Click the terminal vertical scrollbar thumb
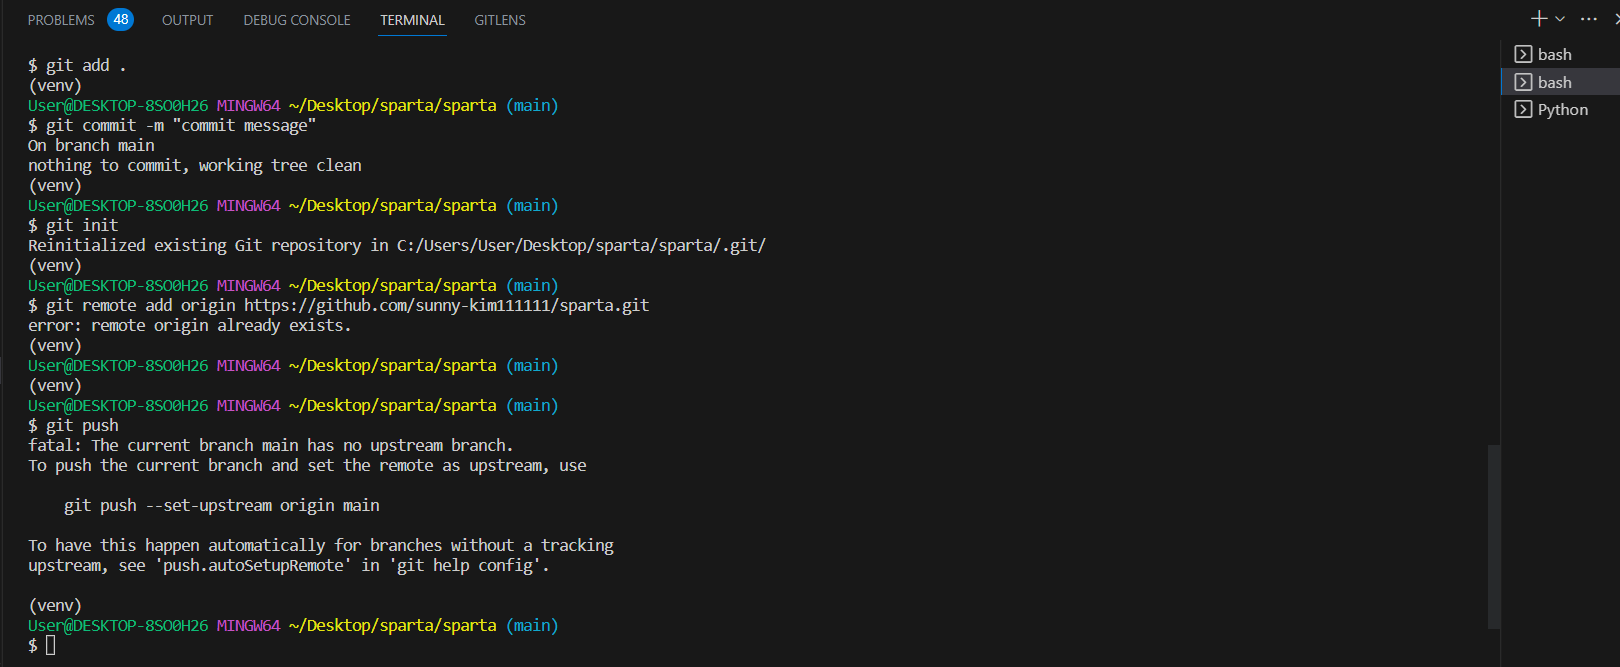 click(x=1494, y=536)
